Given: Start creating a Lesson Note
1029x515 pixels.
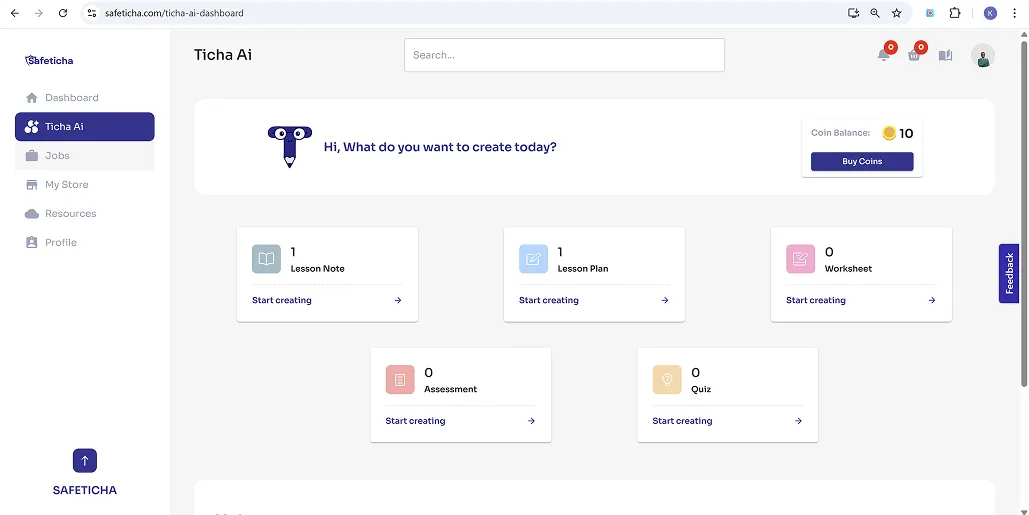Looking at the screenshot, I should pos(282,300).
